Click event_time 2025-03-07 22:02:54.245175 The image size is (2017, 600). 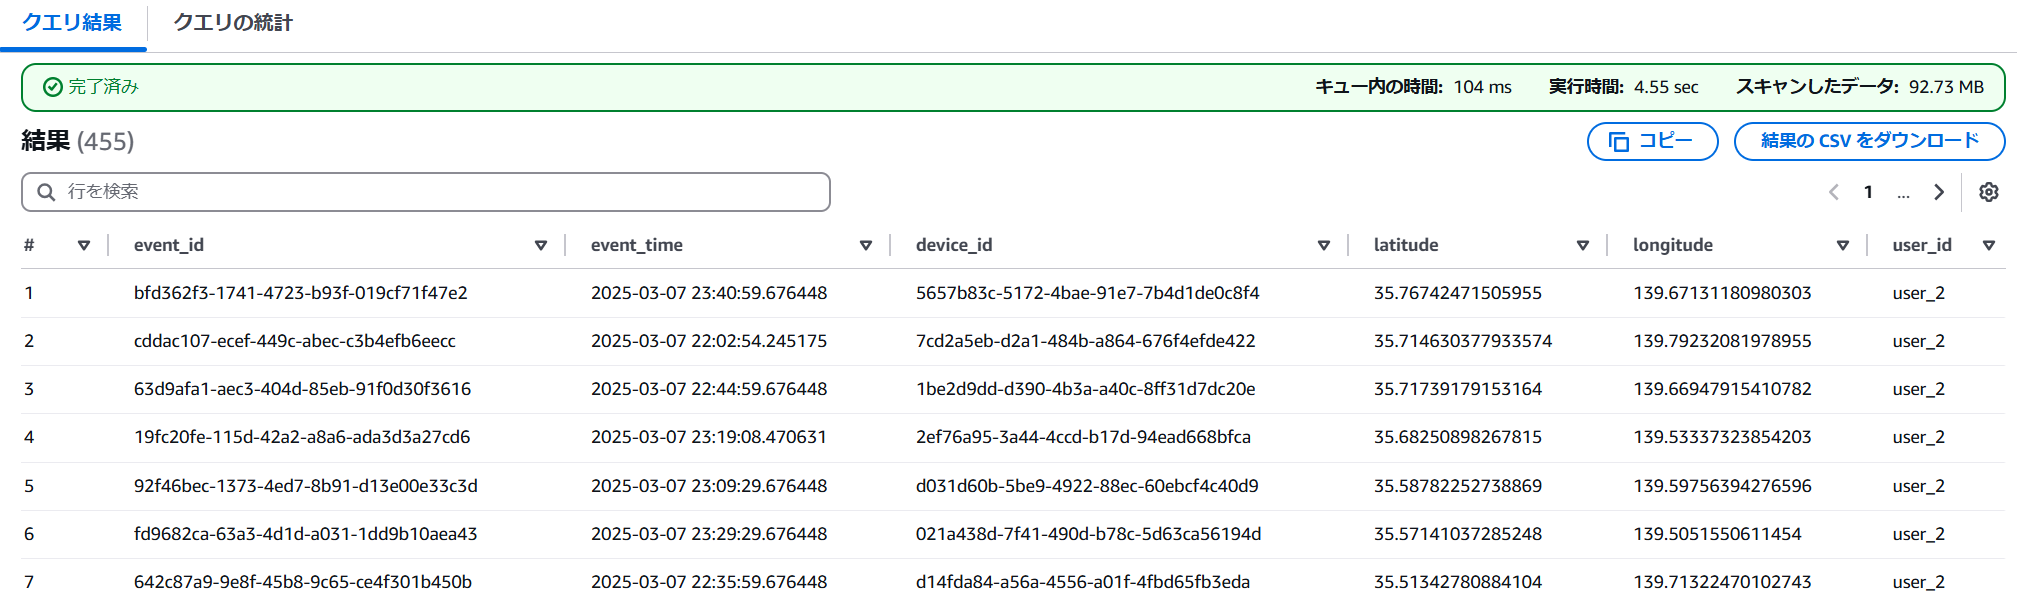709,341
